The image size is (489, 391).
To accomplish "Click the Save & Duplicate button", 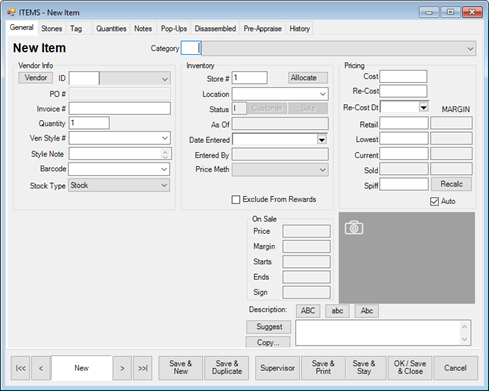I will click(227, 368).
